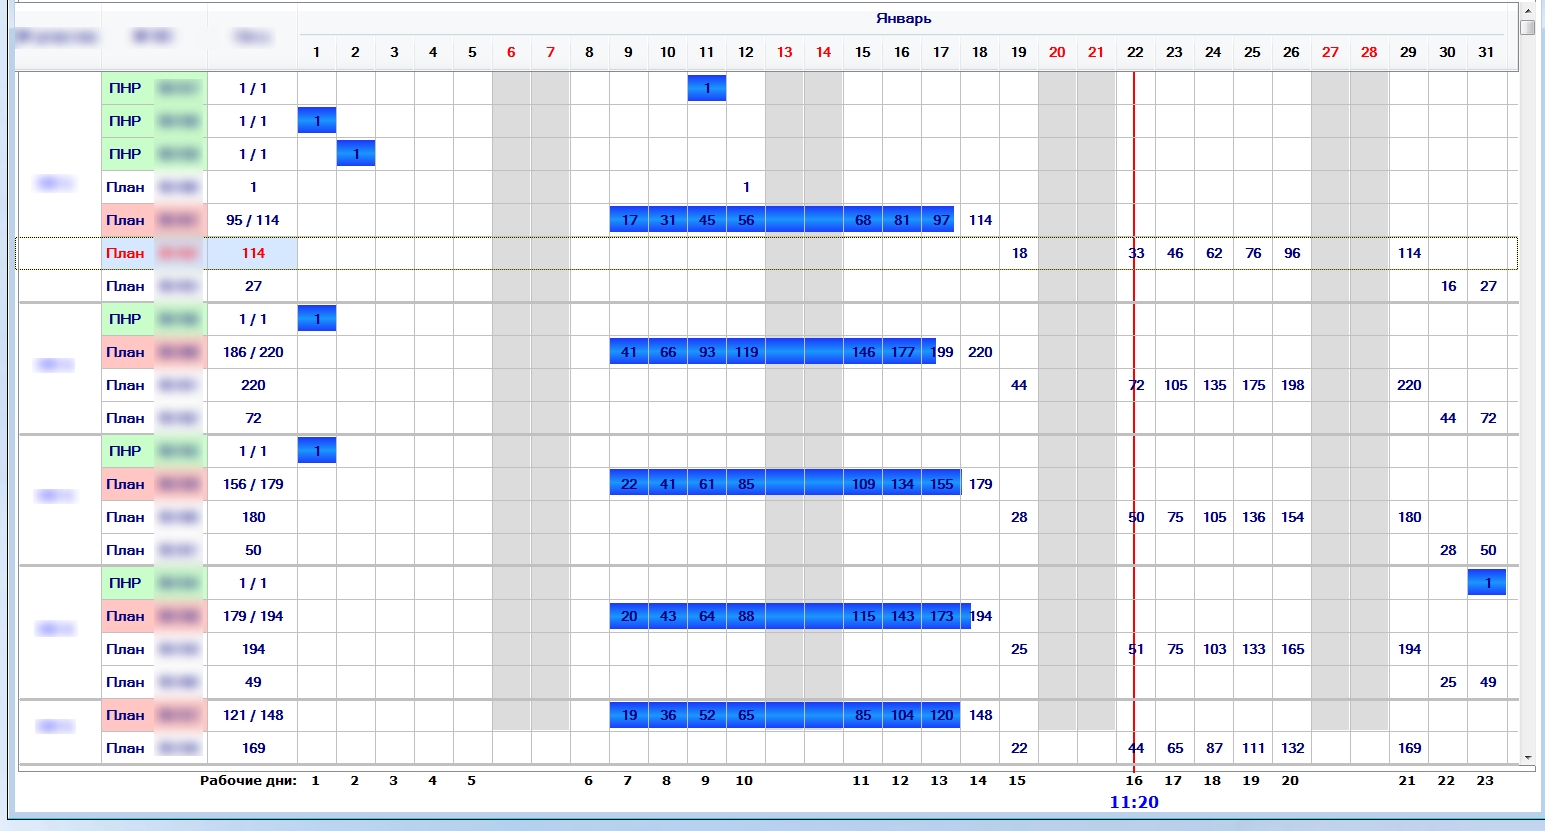The image size is (1545, 831).
Task: Grab the vertical scrollbar thumb
Action: (x=1527, y=27)
